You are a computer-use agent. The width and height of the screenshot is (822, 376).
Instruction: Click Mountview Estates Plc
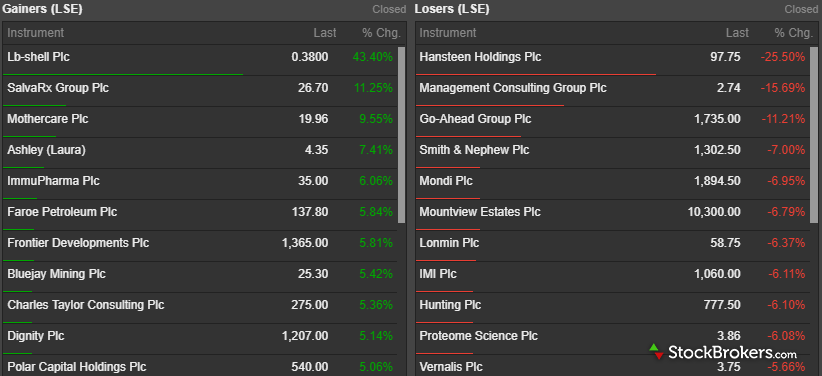point(480,211)
